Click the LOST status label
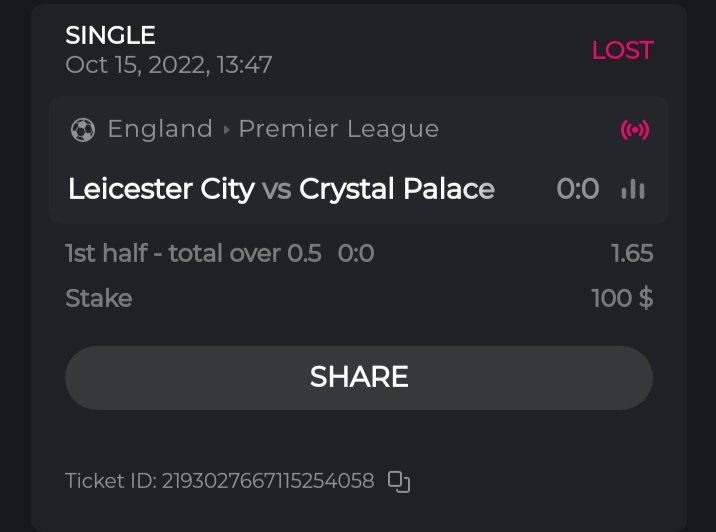Viewport: 716px width, 532px height. [622, 50]
